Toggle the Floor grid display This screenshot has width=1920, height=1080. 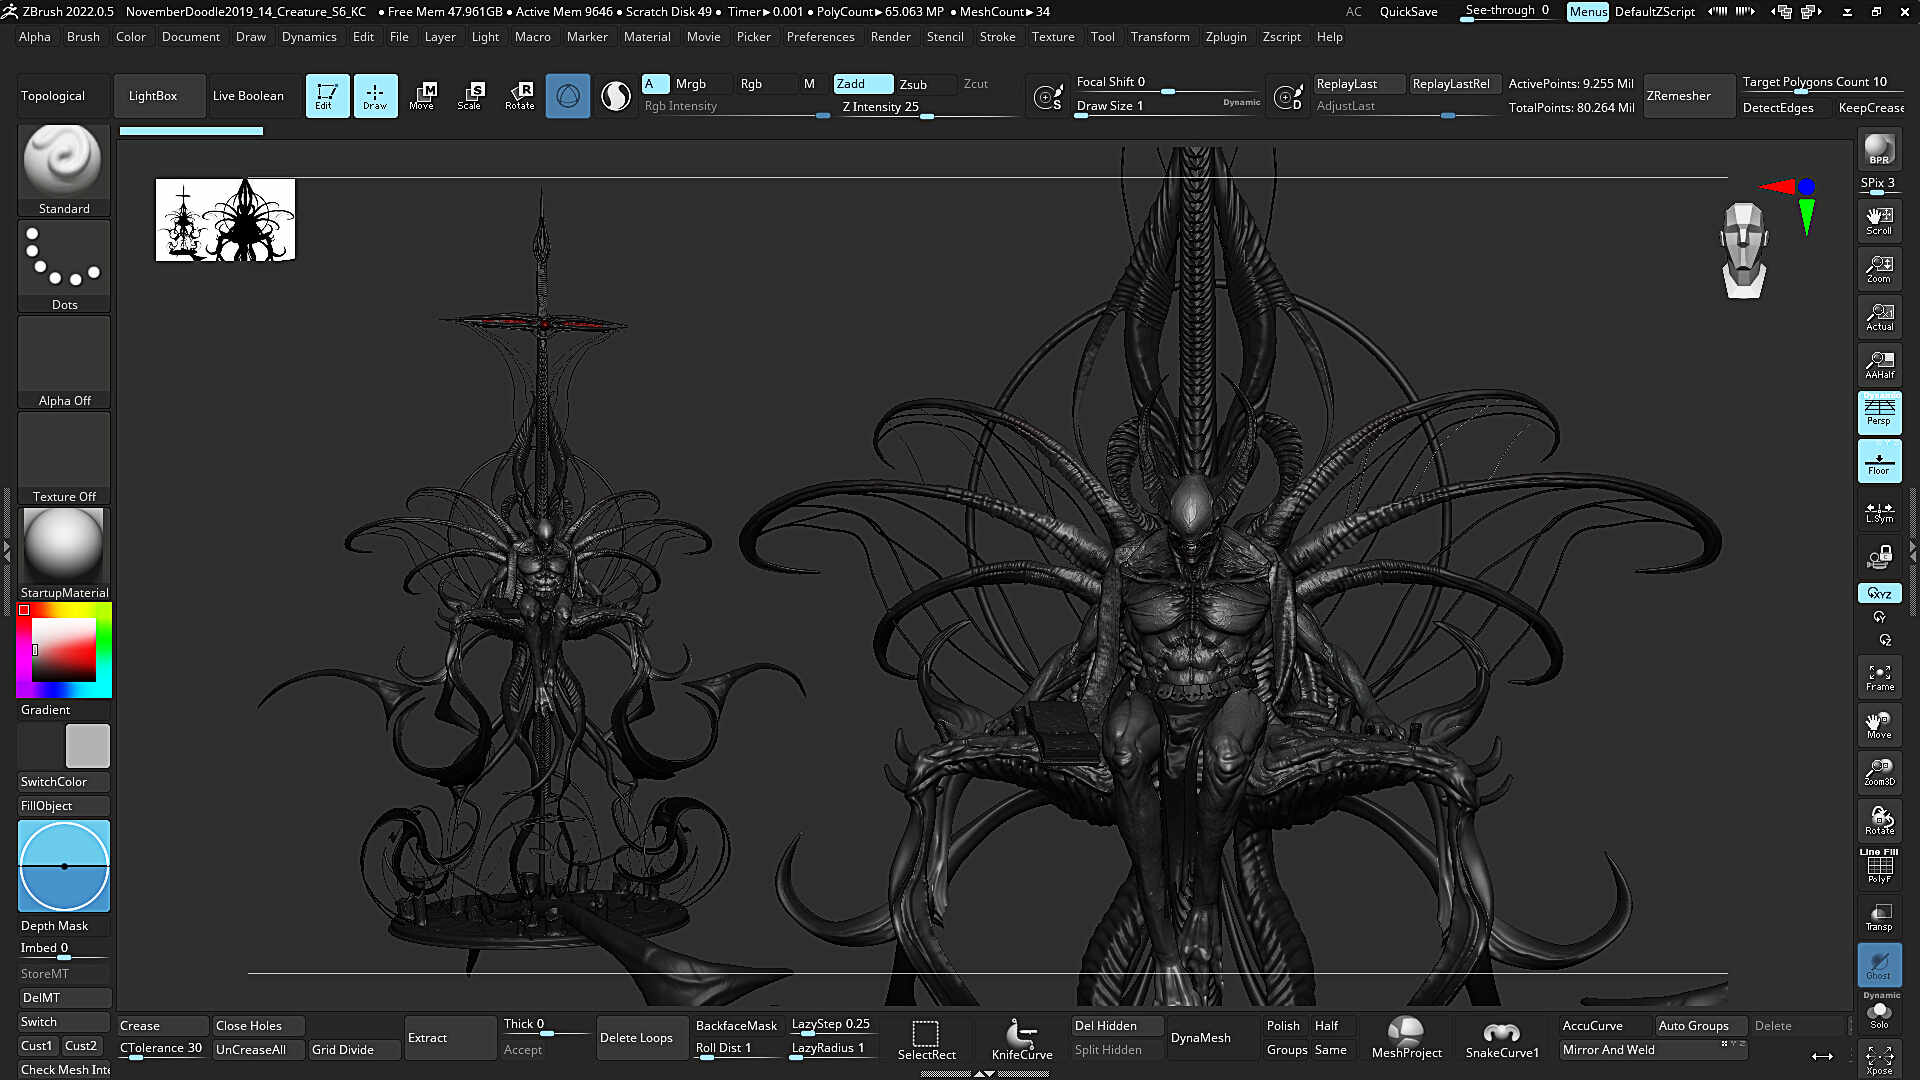coord(1880,461)
